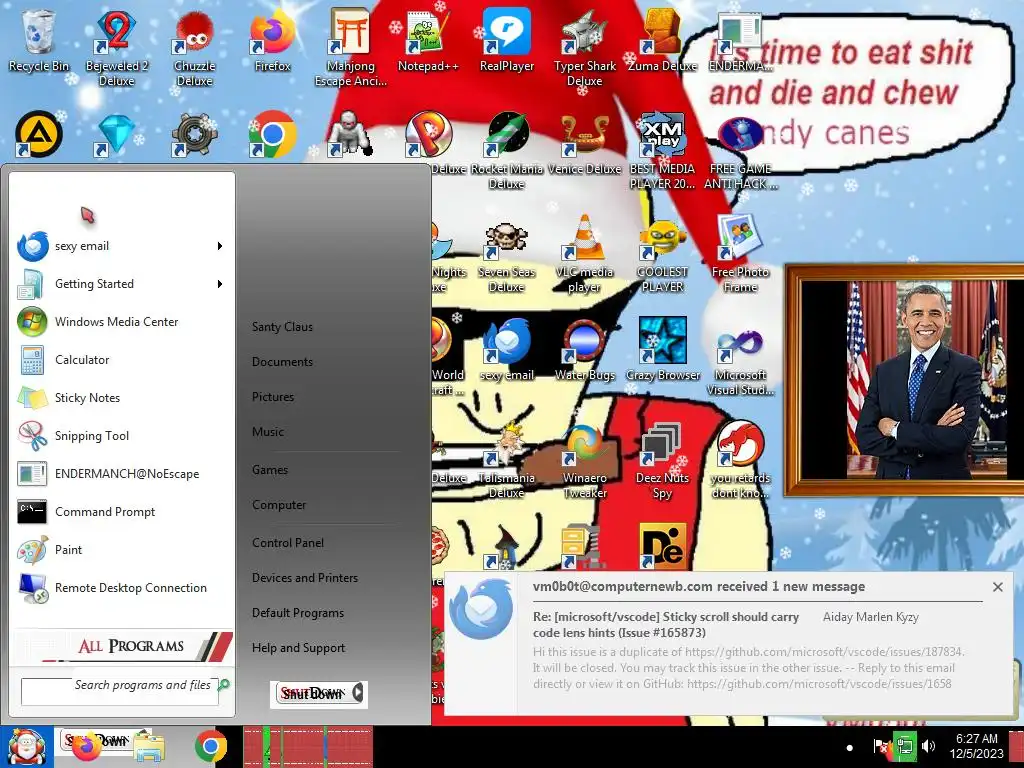The width and height of the screenshot is (1024, 768).
Task: Open Calculator from Start menu
Action: point(121,360)
